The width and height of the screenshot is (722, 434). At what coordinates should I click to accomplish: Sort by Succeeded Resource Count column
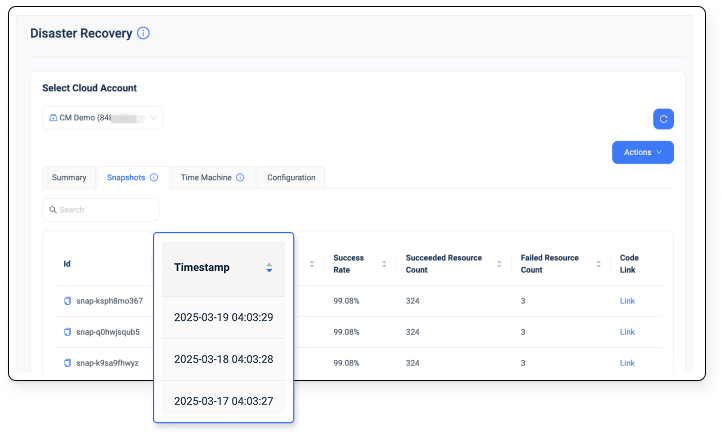[x=500, y=264]
